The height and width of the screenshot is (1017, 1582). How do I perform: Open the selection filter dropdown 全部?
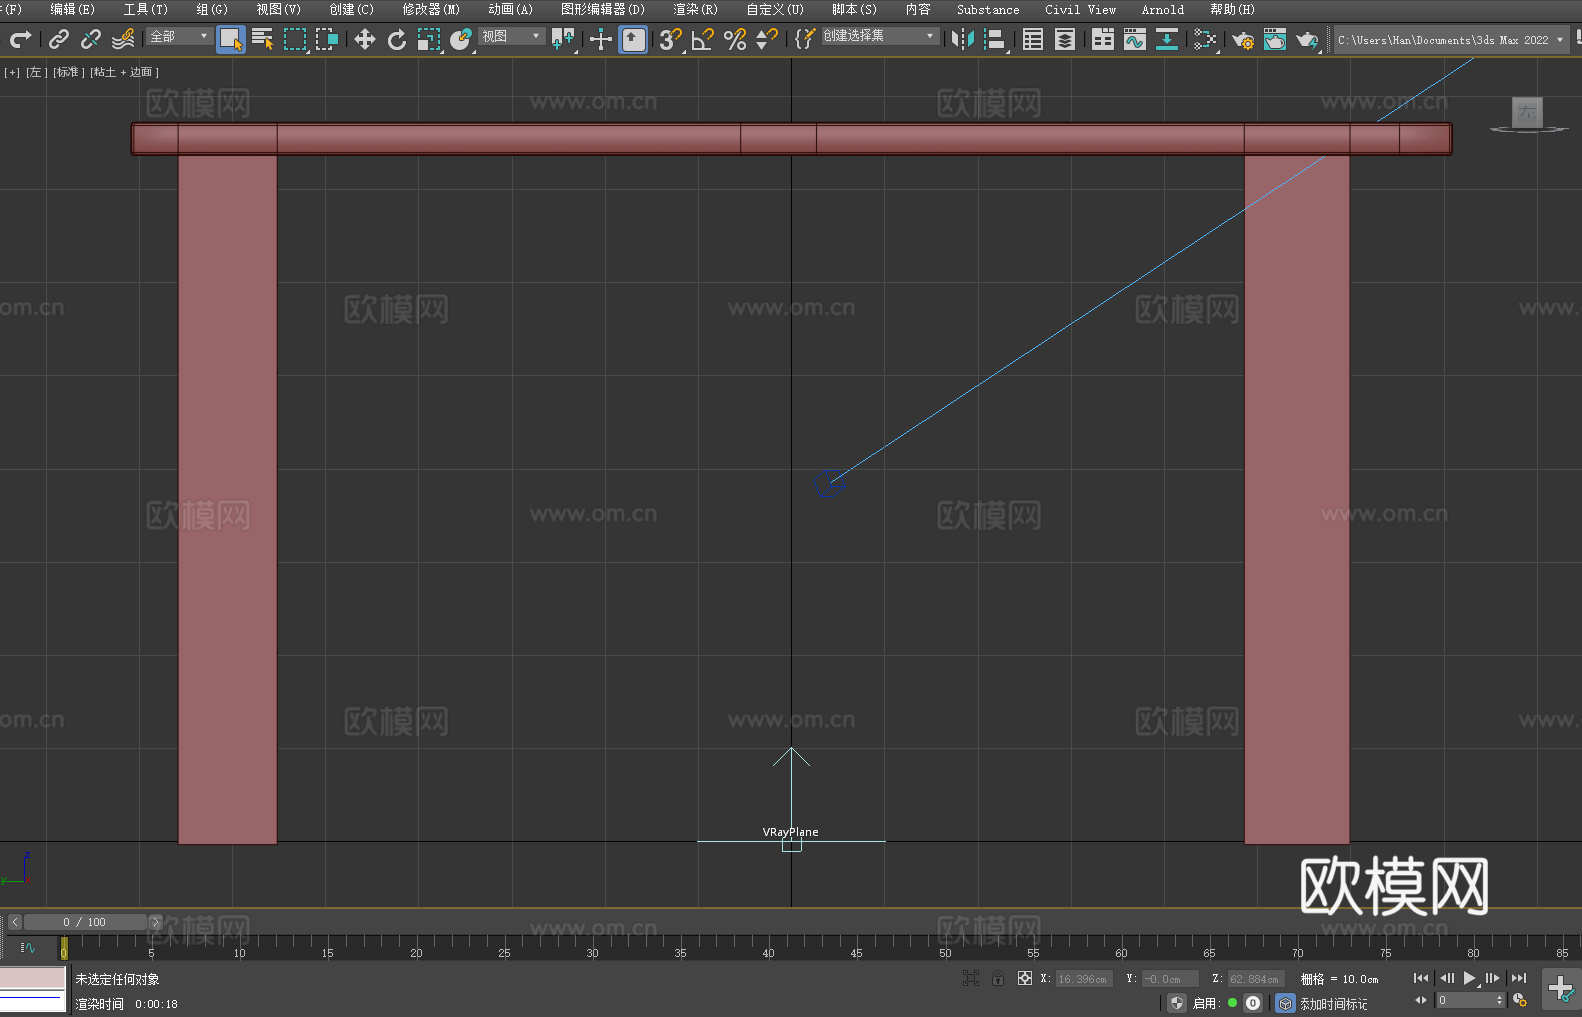click(179, 36)
